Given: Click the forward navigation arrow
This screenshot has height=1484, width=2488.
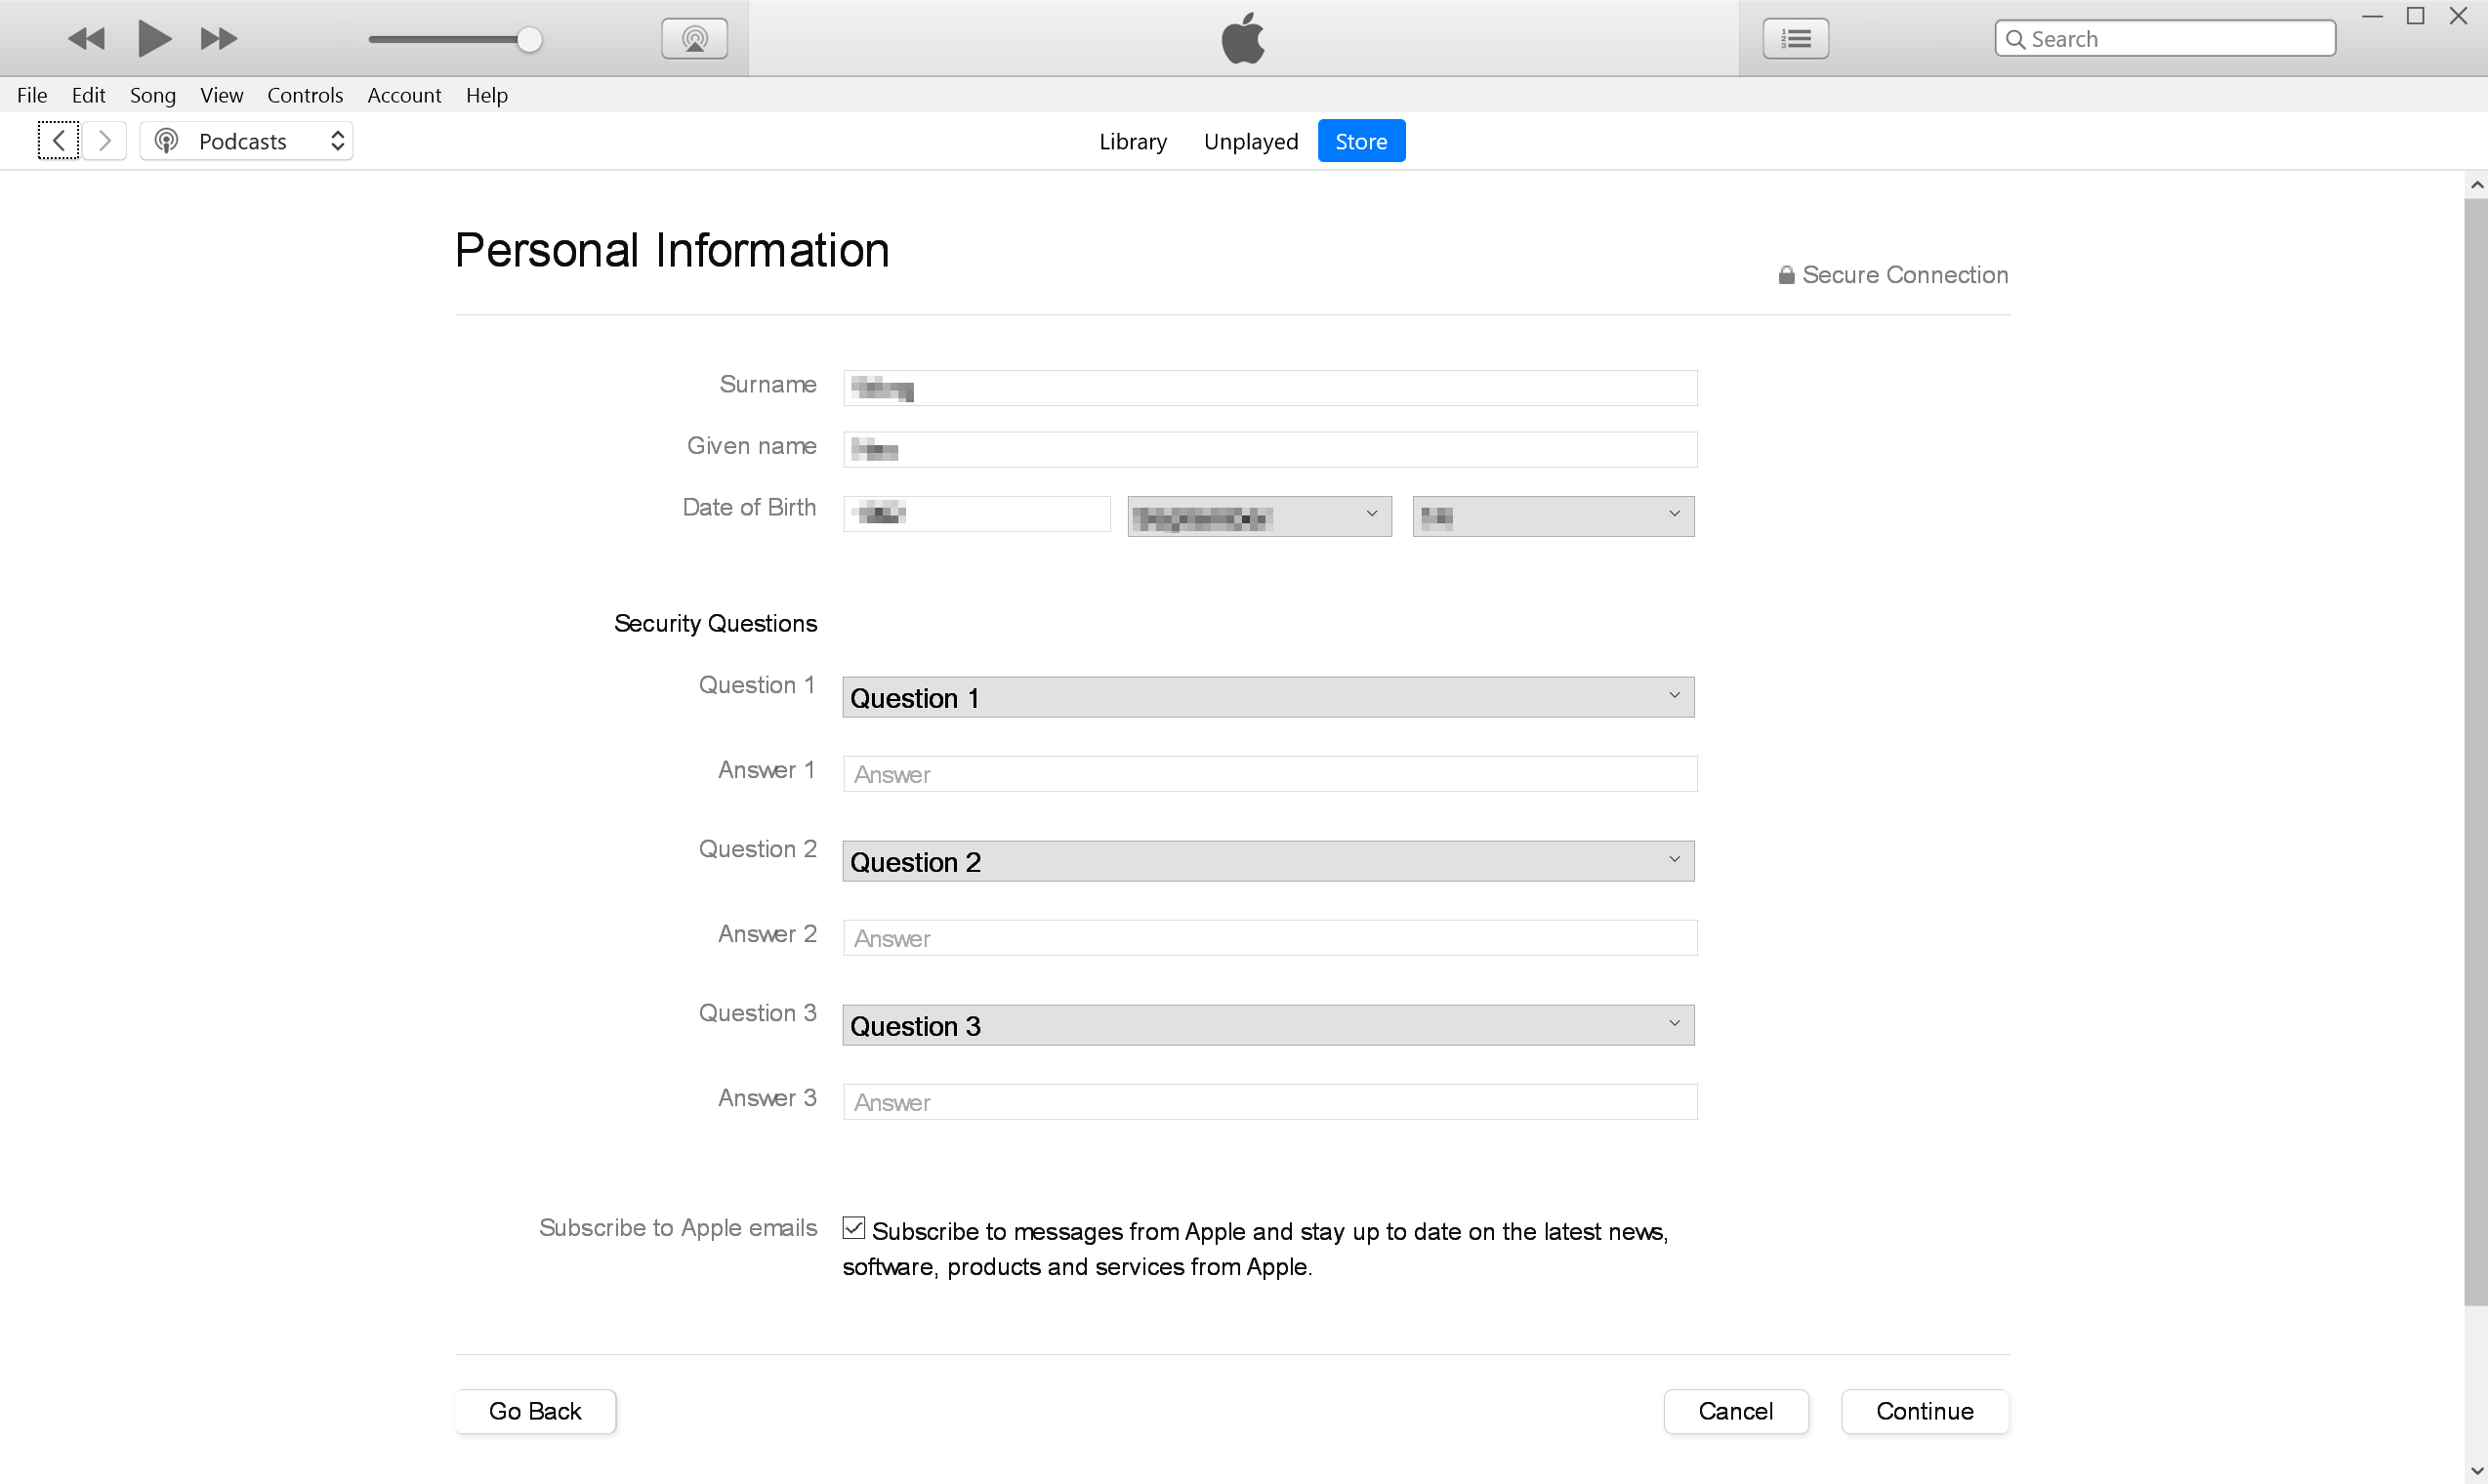Looking at the screenshot, I should coord(104,141).
